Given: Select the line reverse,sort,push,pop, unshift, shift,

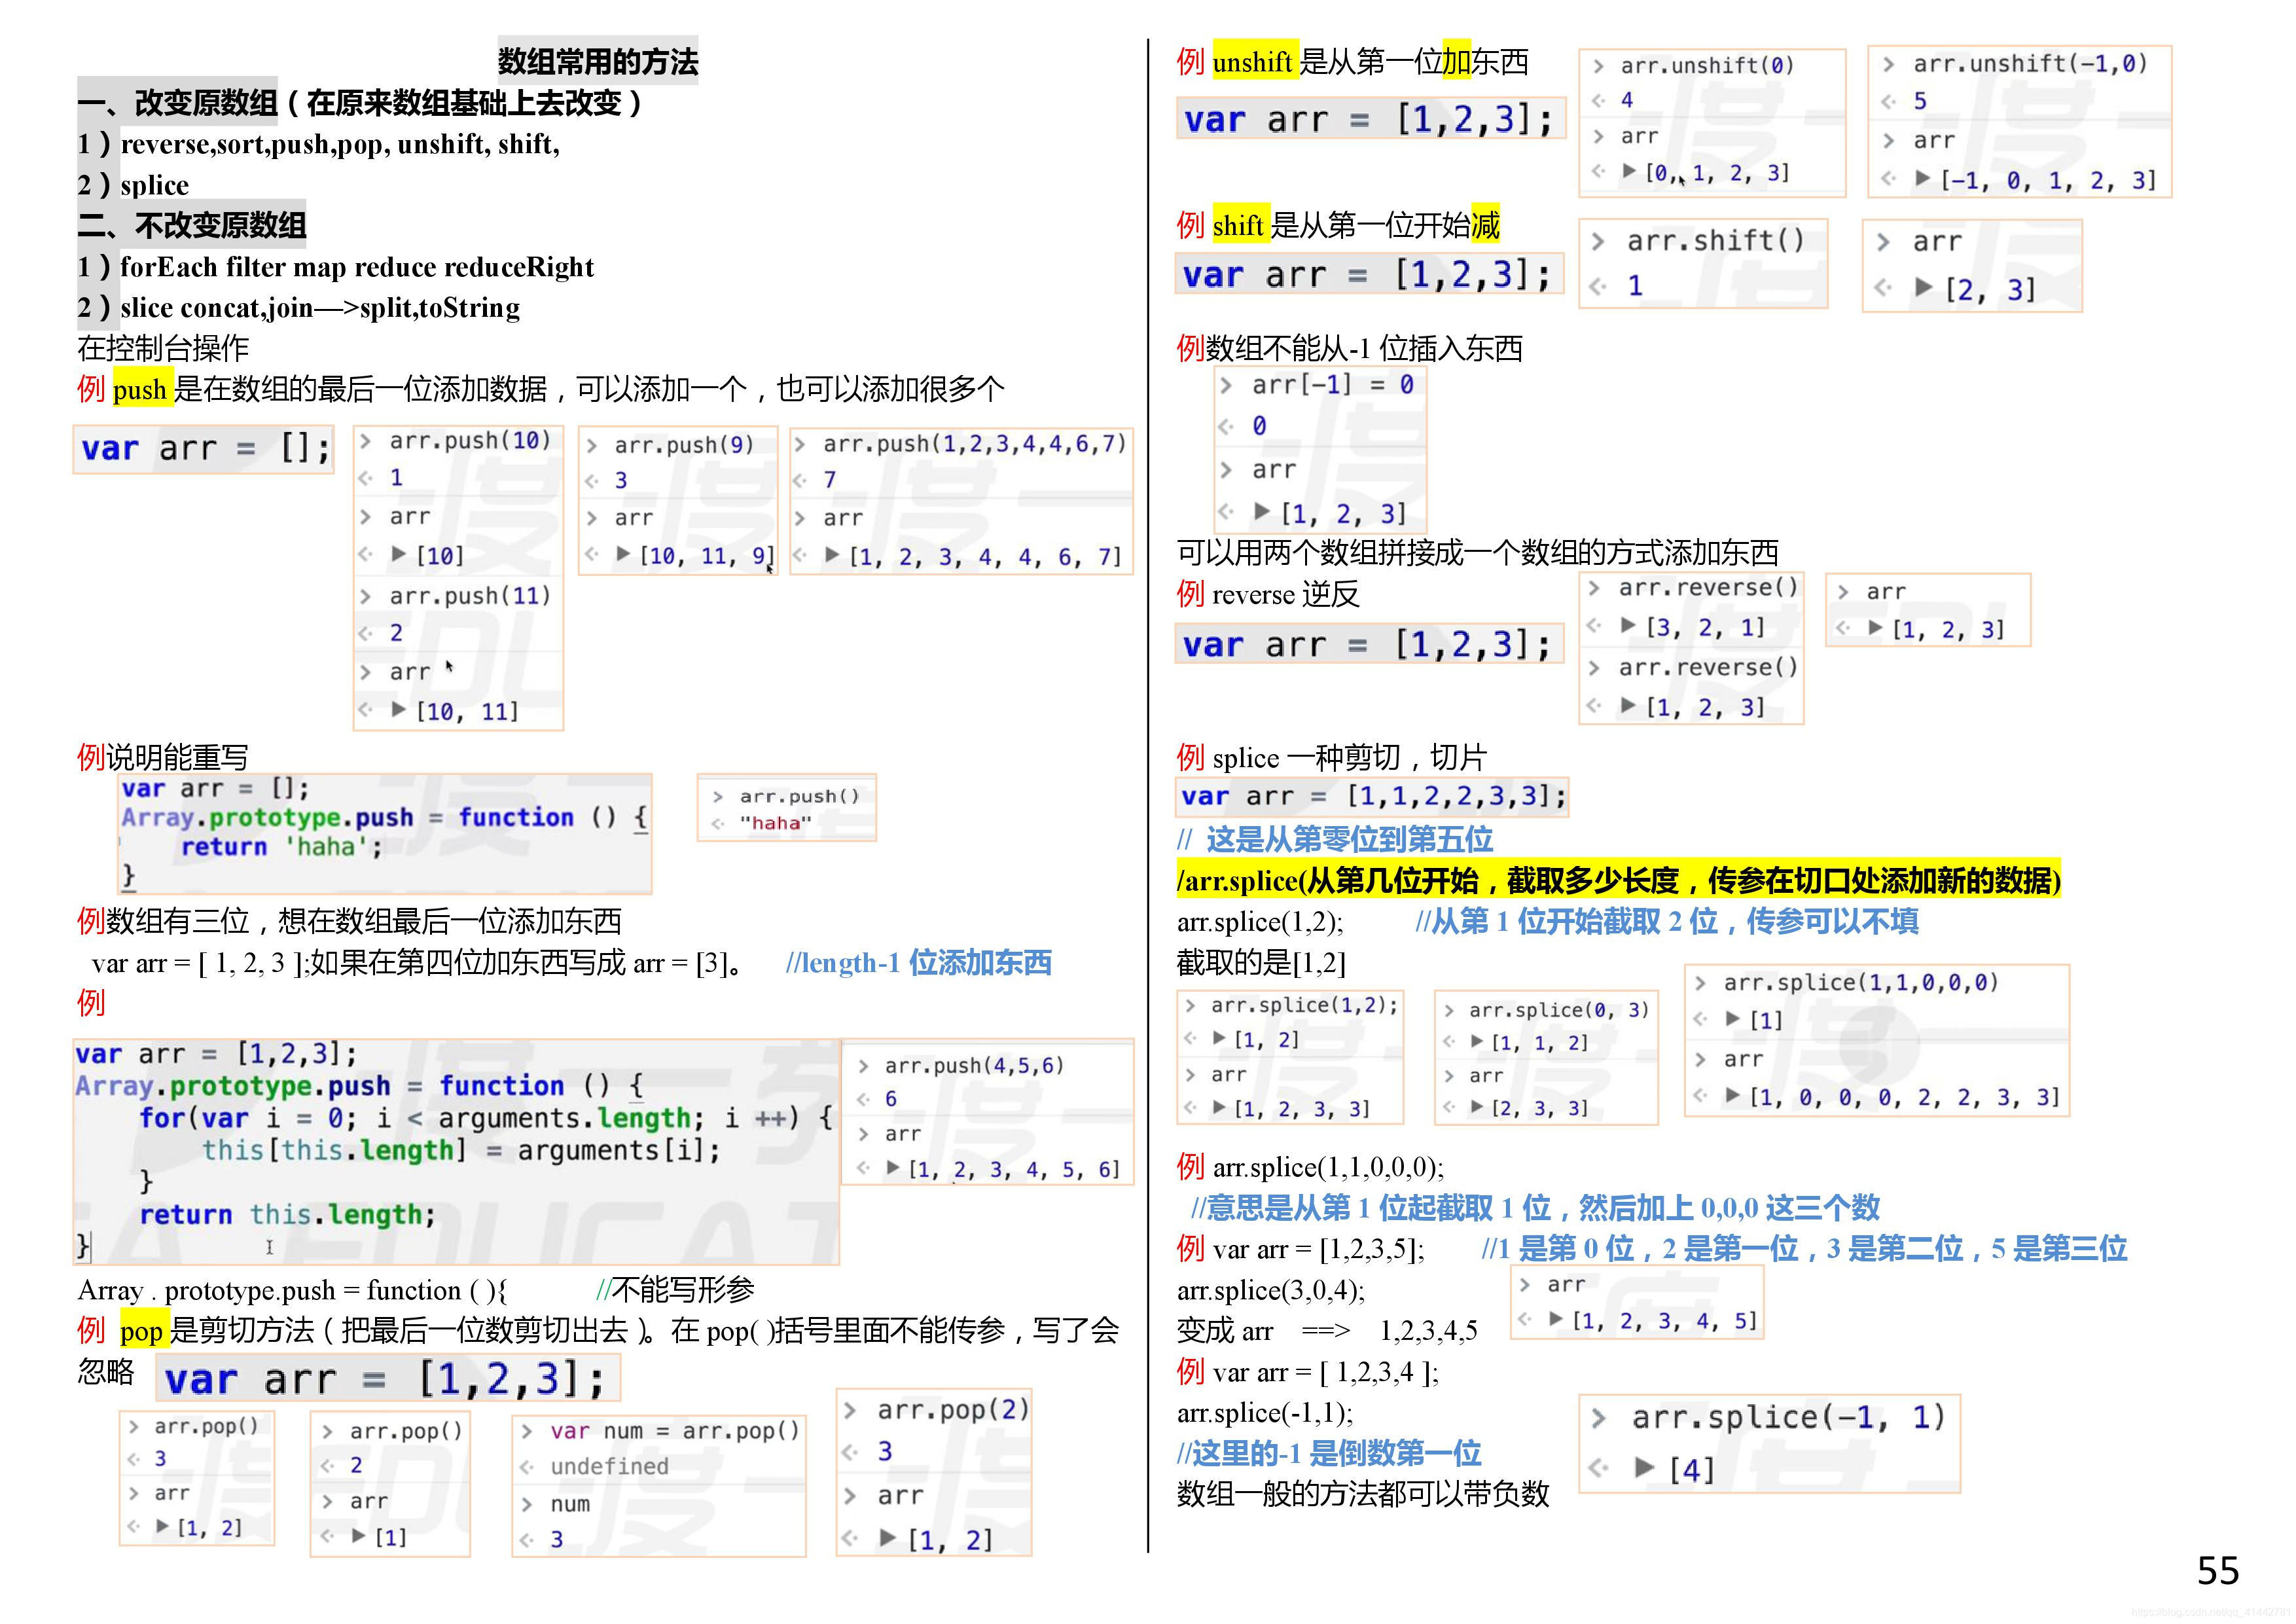Looking at the screenshot, I should (340, 144).
